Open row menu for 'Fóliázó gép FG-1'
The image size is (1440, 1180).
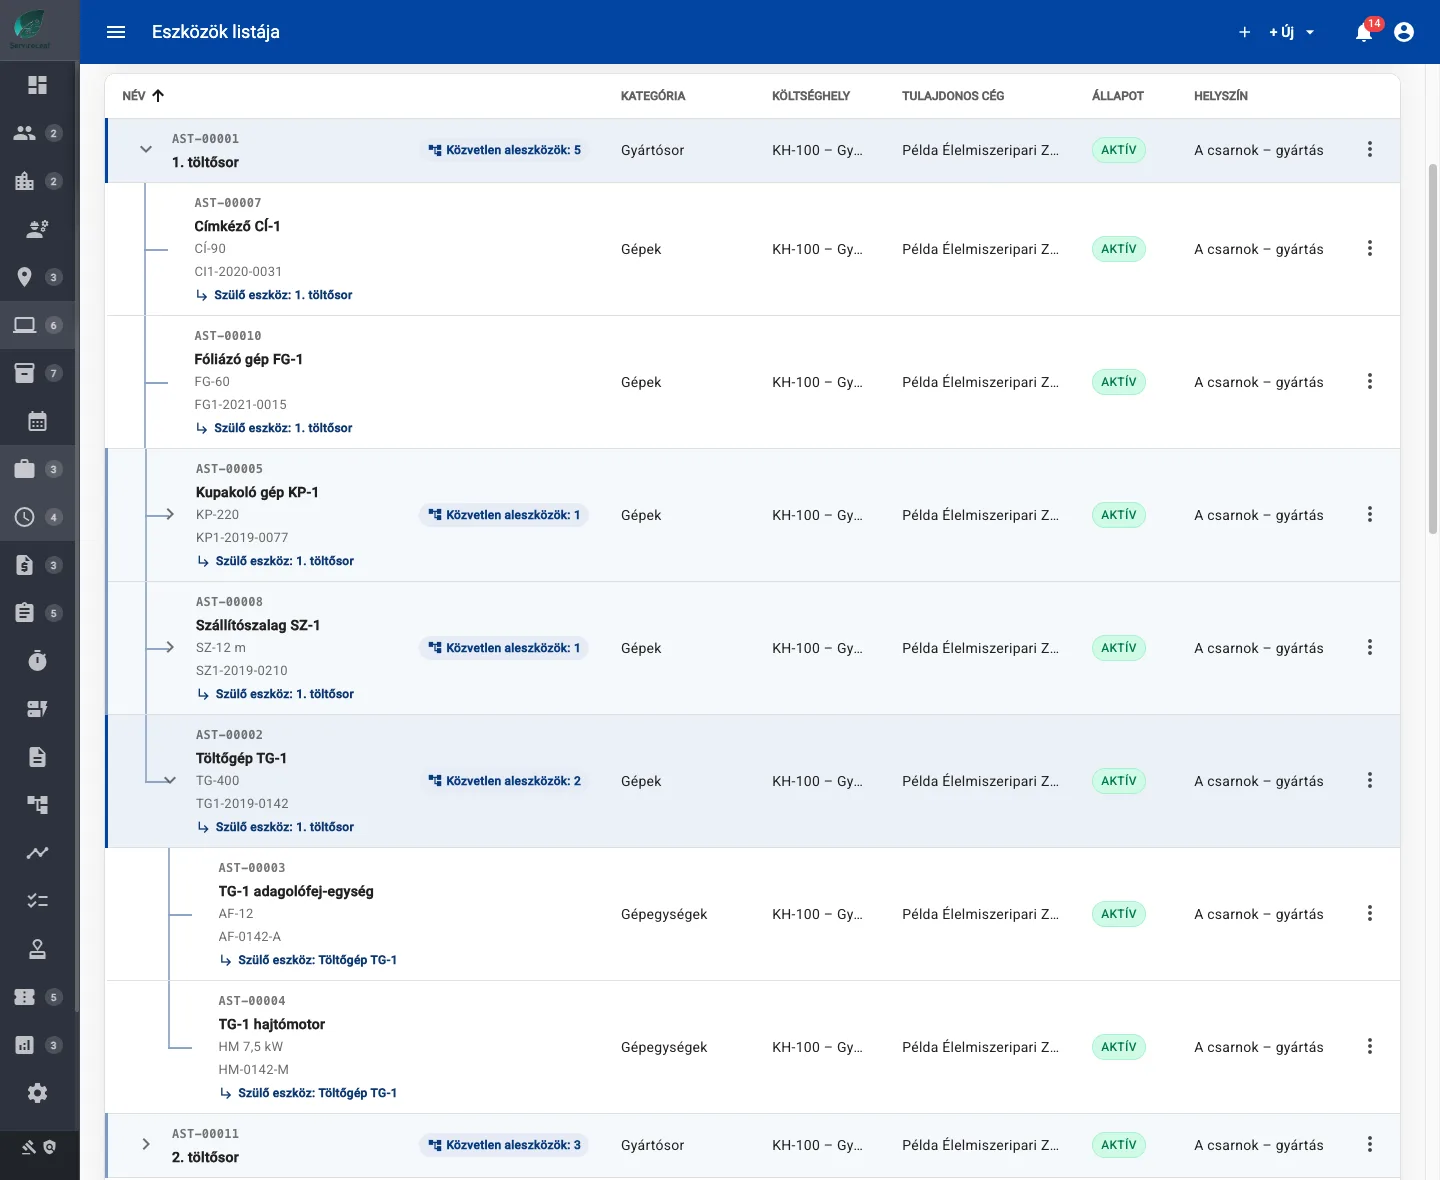(x=1370, y=382)
